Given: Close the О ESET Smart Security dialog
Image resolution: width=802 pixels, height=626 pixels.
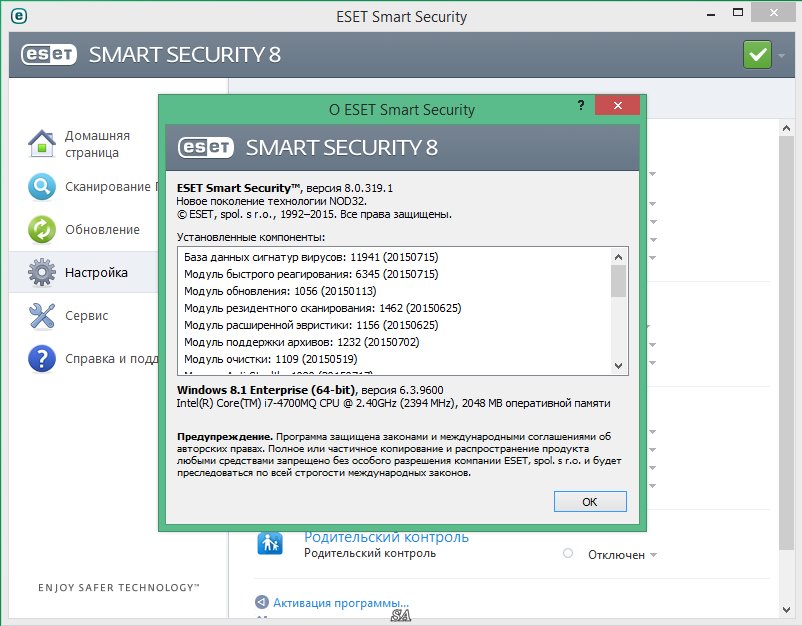Looking at the screenshot, I should tap(617, 105).
